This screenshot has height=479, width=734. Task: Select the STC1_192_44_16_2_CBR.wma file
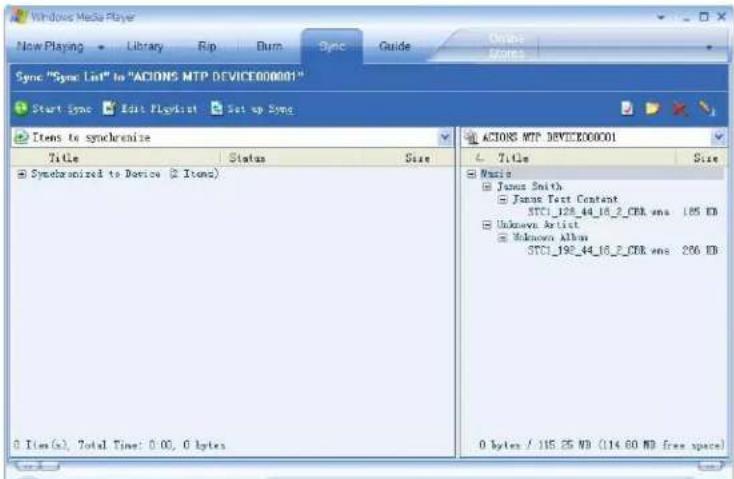click(598, 251)
